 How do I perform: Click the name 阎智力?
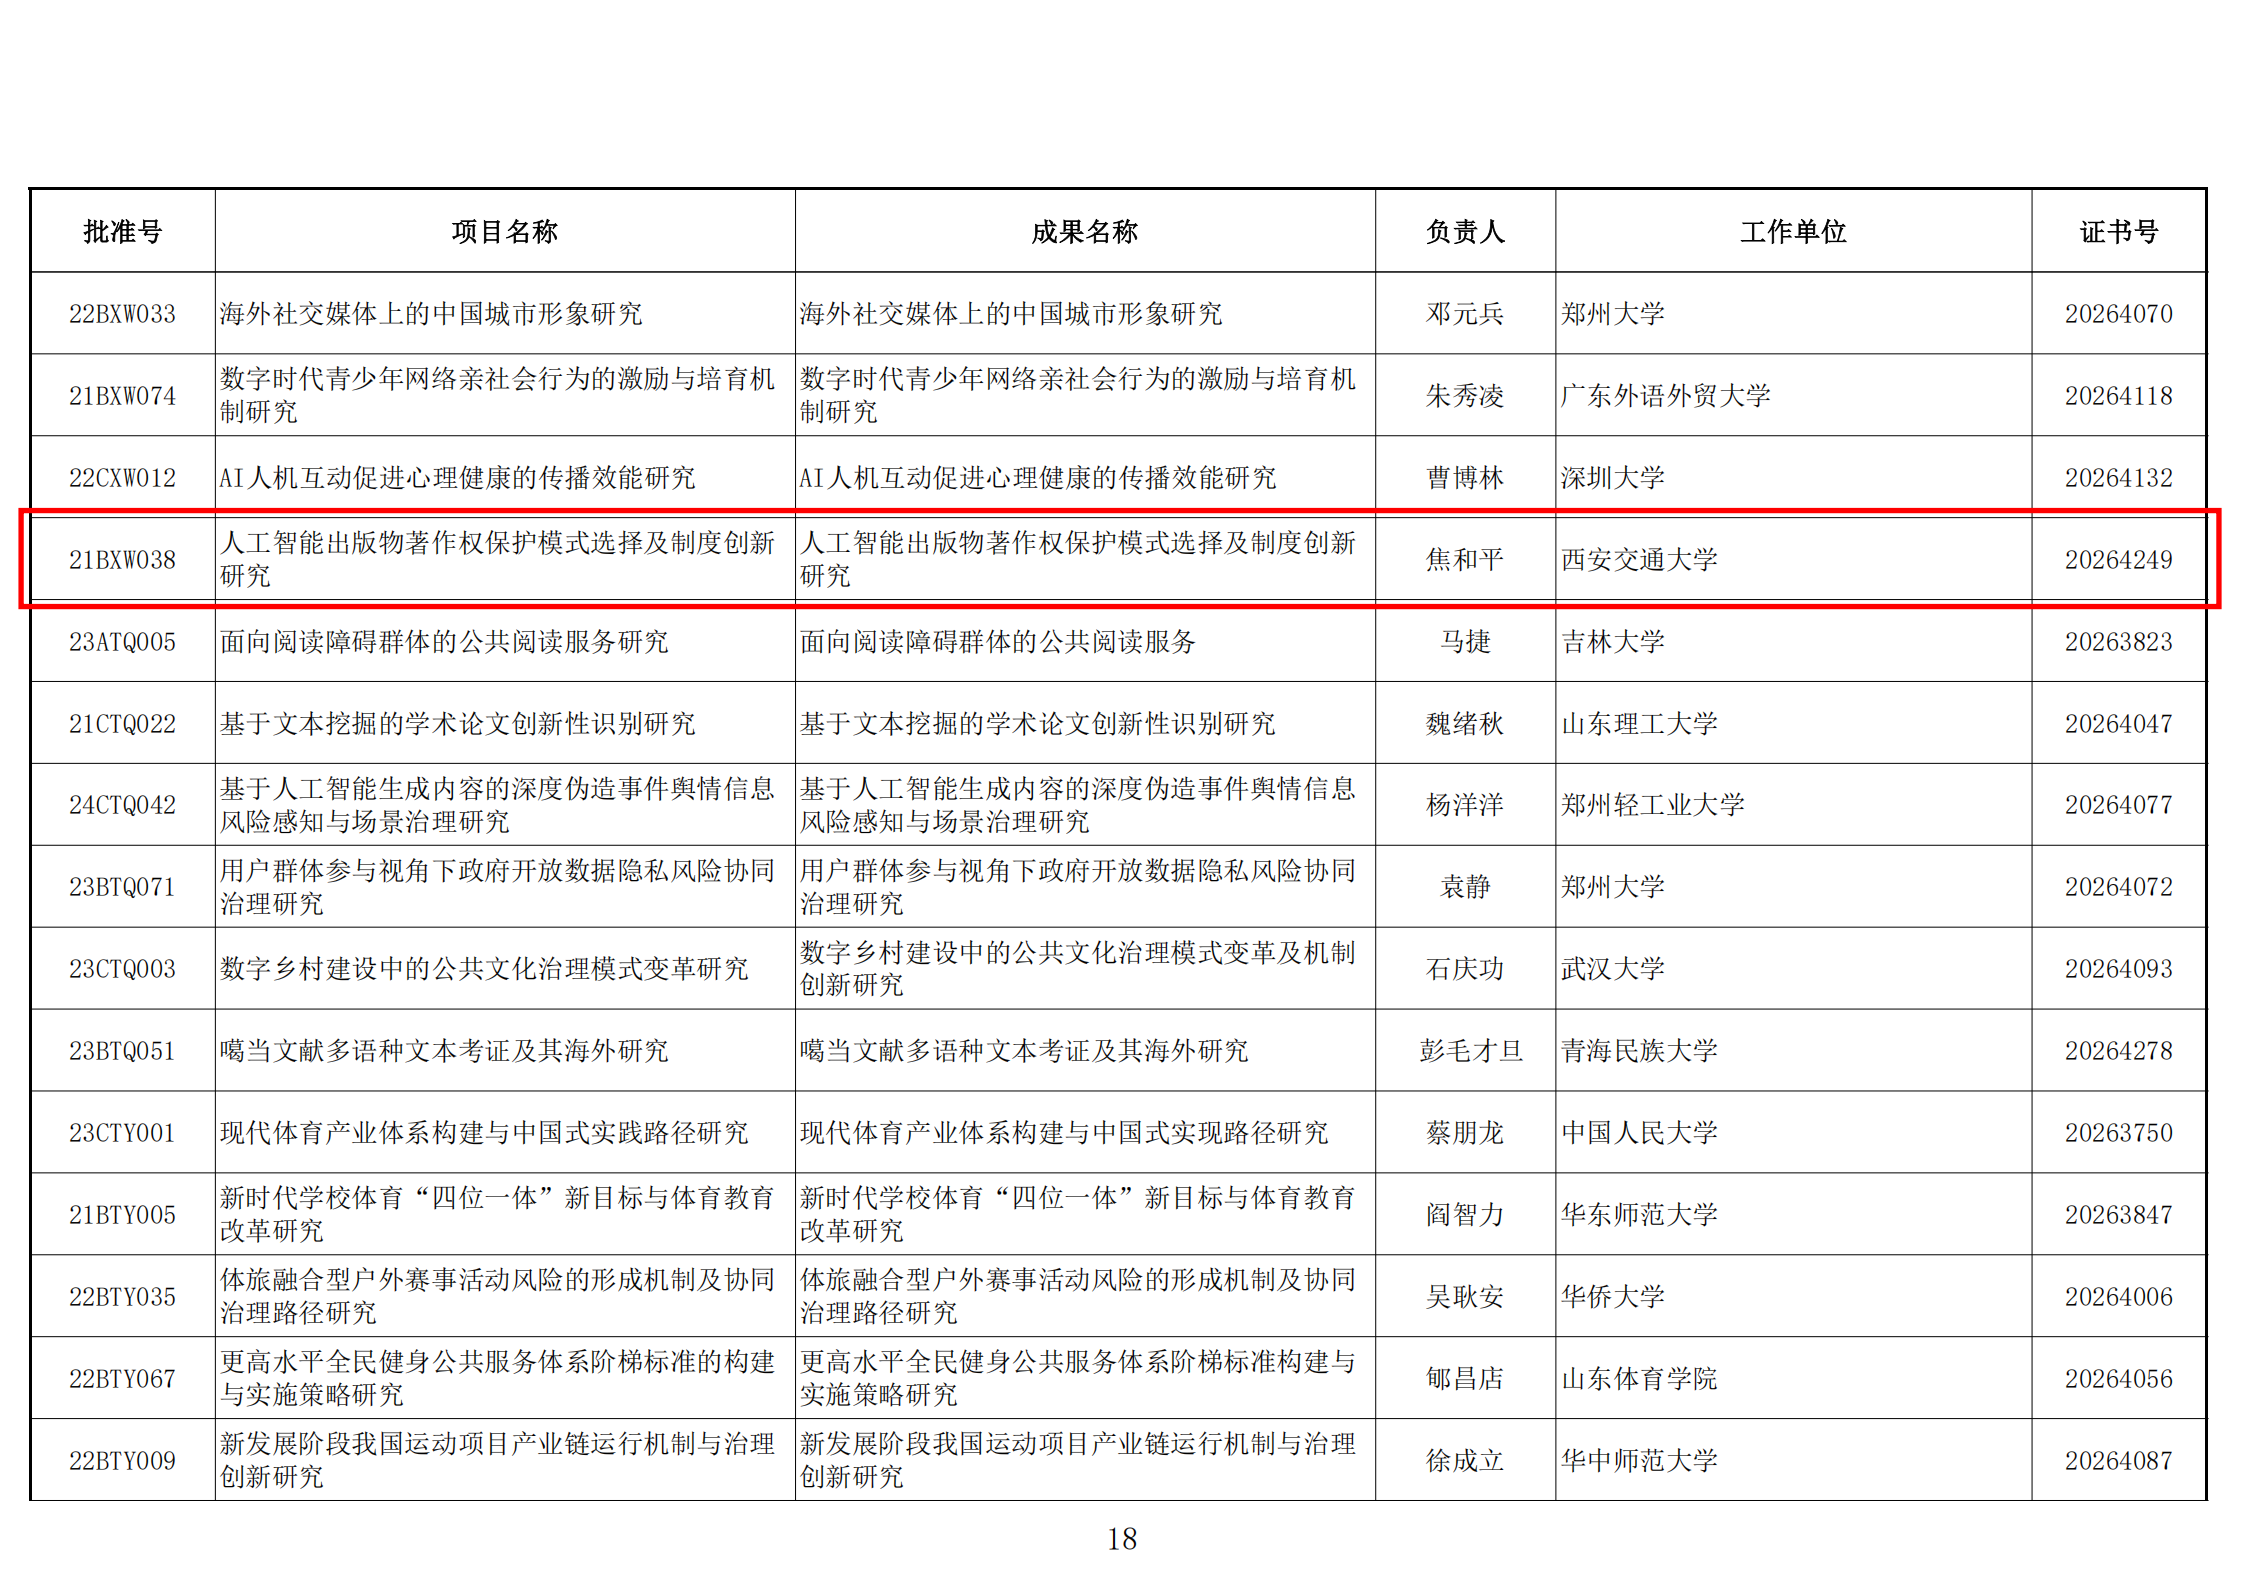1465,1215
